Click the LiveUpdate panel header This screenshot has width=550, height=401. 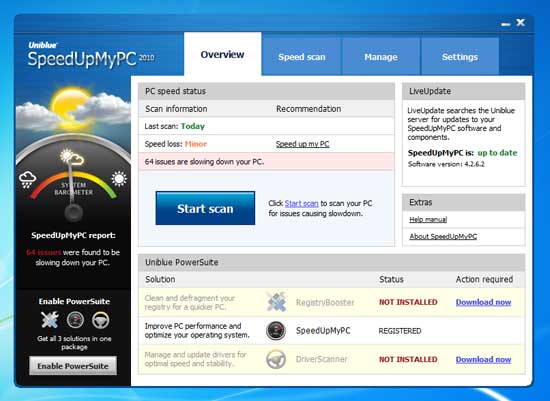click(464, 91)
